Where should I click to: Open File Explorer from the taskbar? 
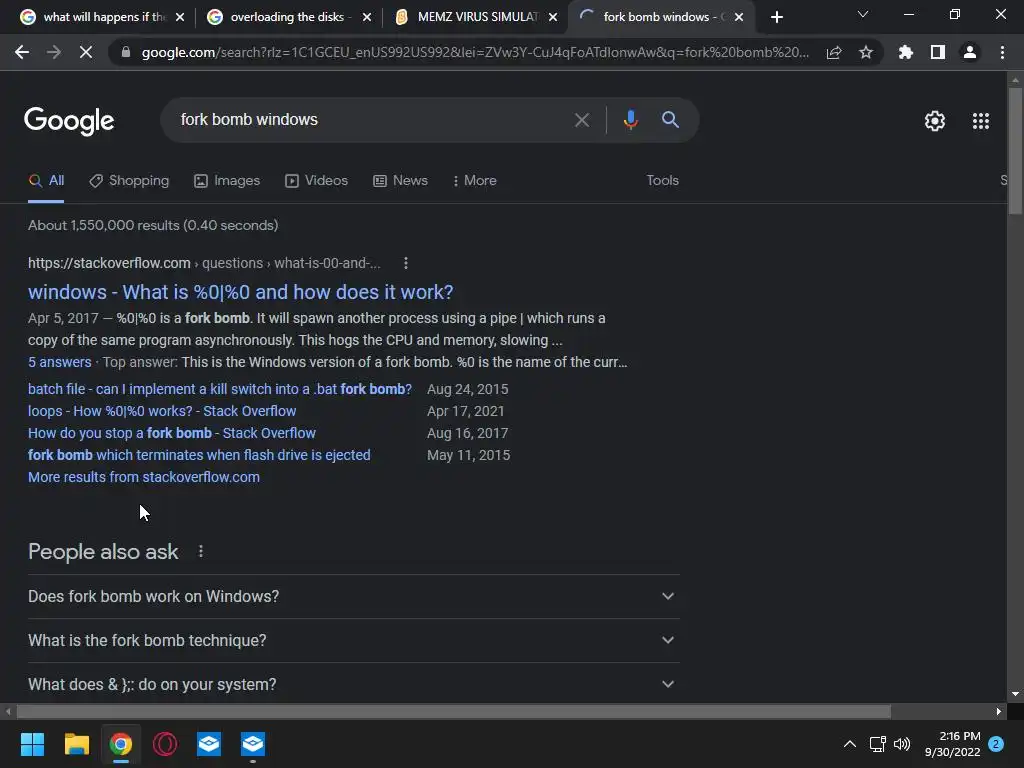[x=76, y=744]
